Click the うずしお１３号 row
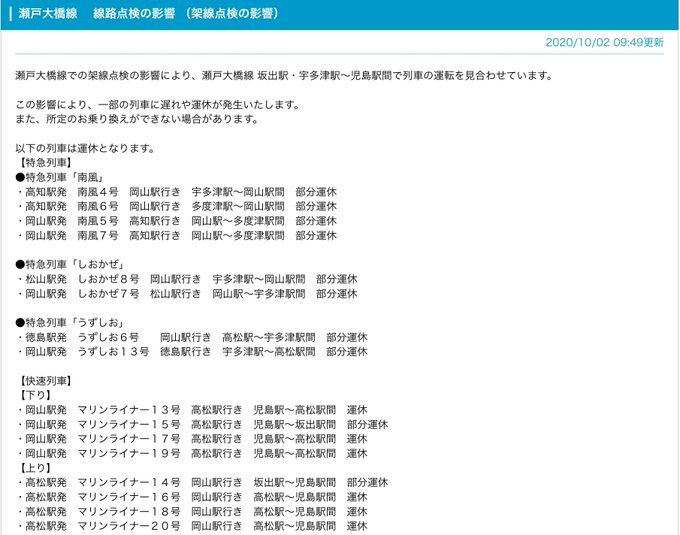The width and height of the screenshot is (680, 535). pyautogui.click(x=192, y=352)
